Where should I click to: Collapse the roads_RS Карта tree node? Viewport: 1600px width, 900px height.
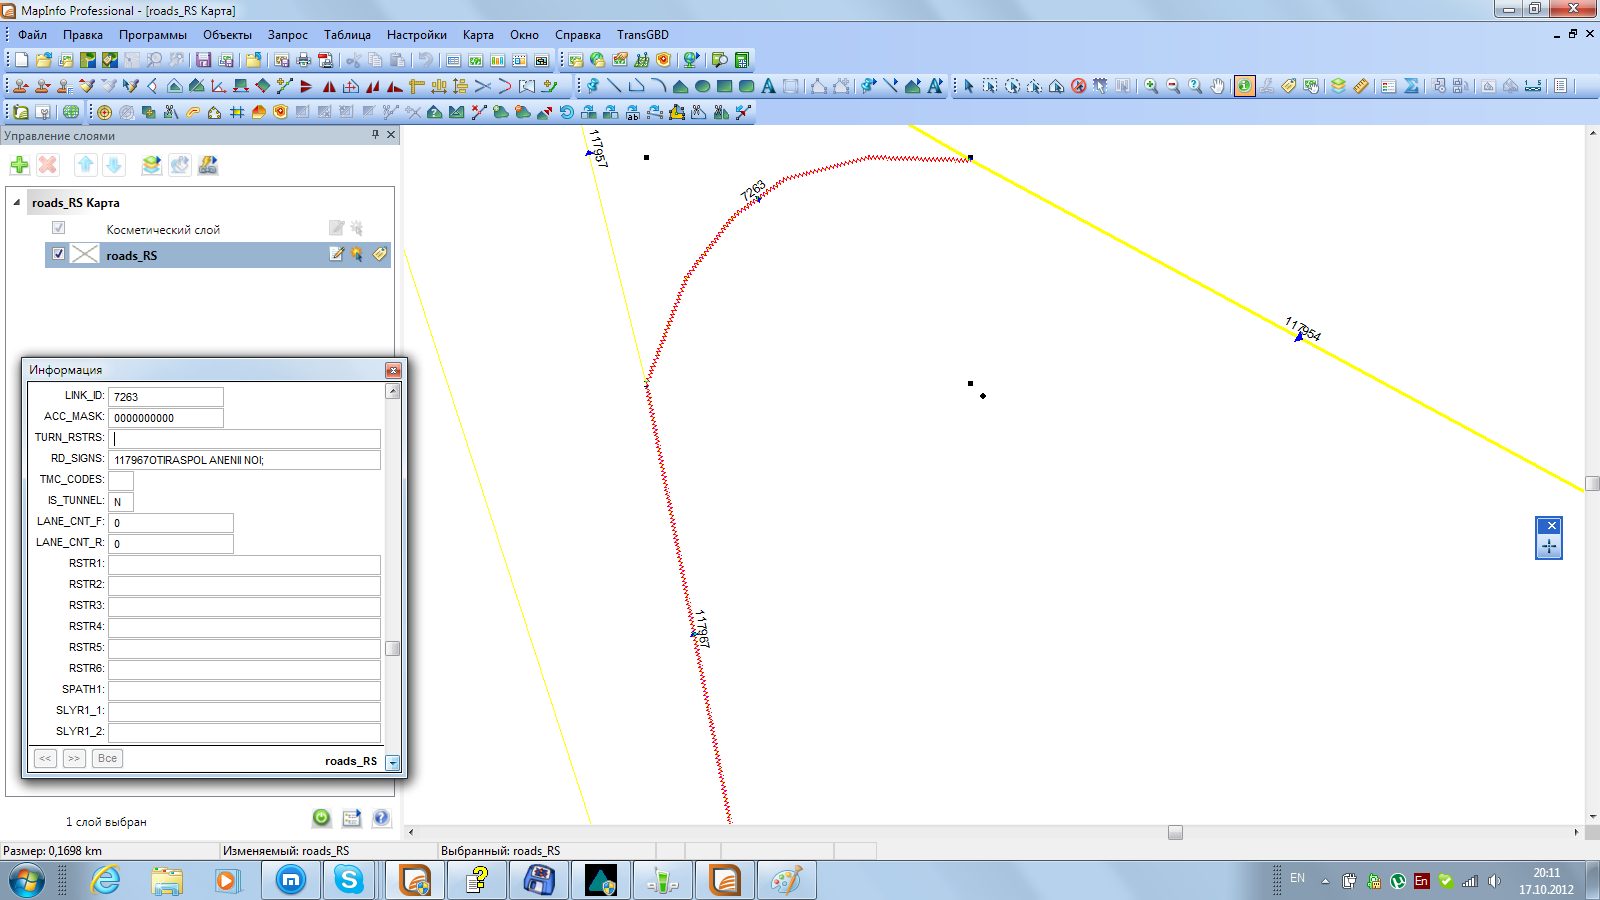(17, 202)
